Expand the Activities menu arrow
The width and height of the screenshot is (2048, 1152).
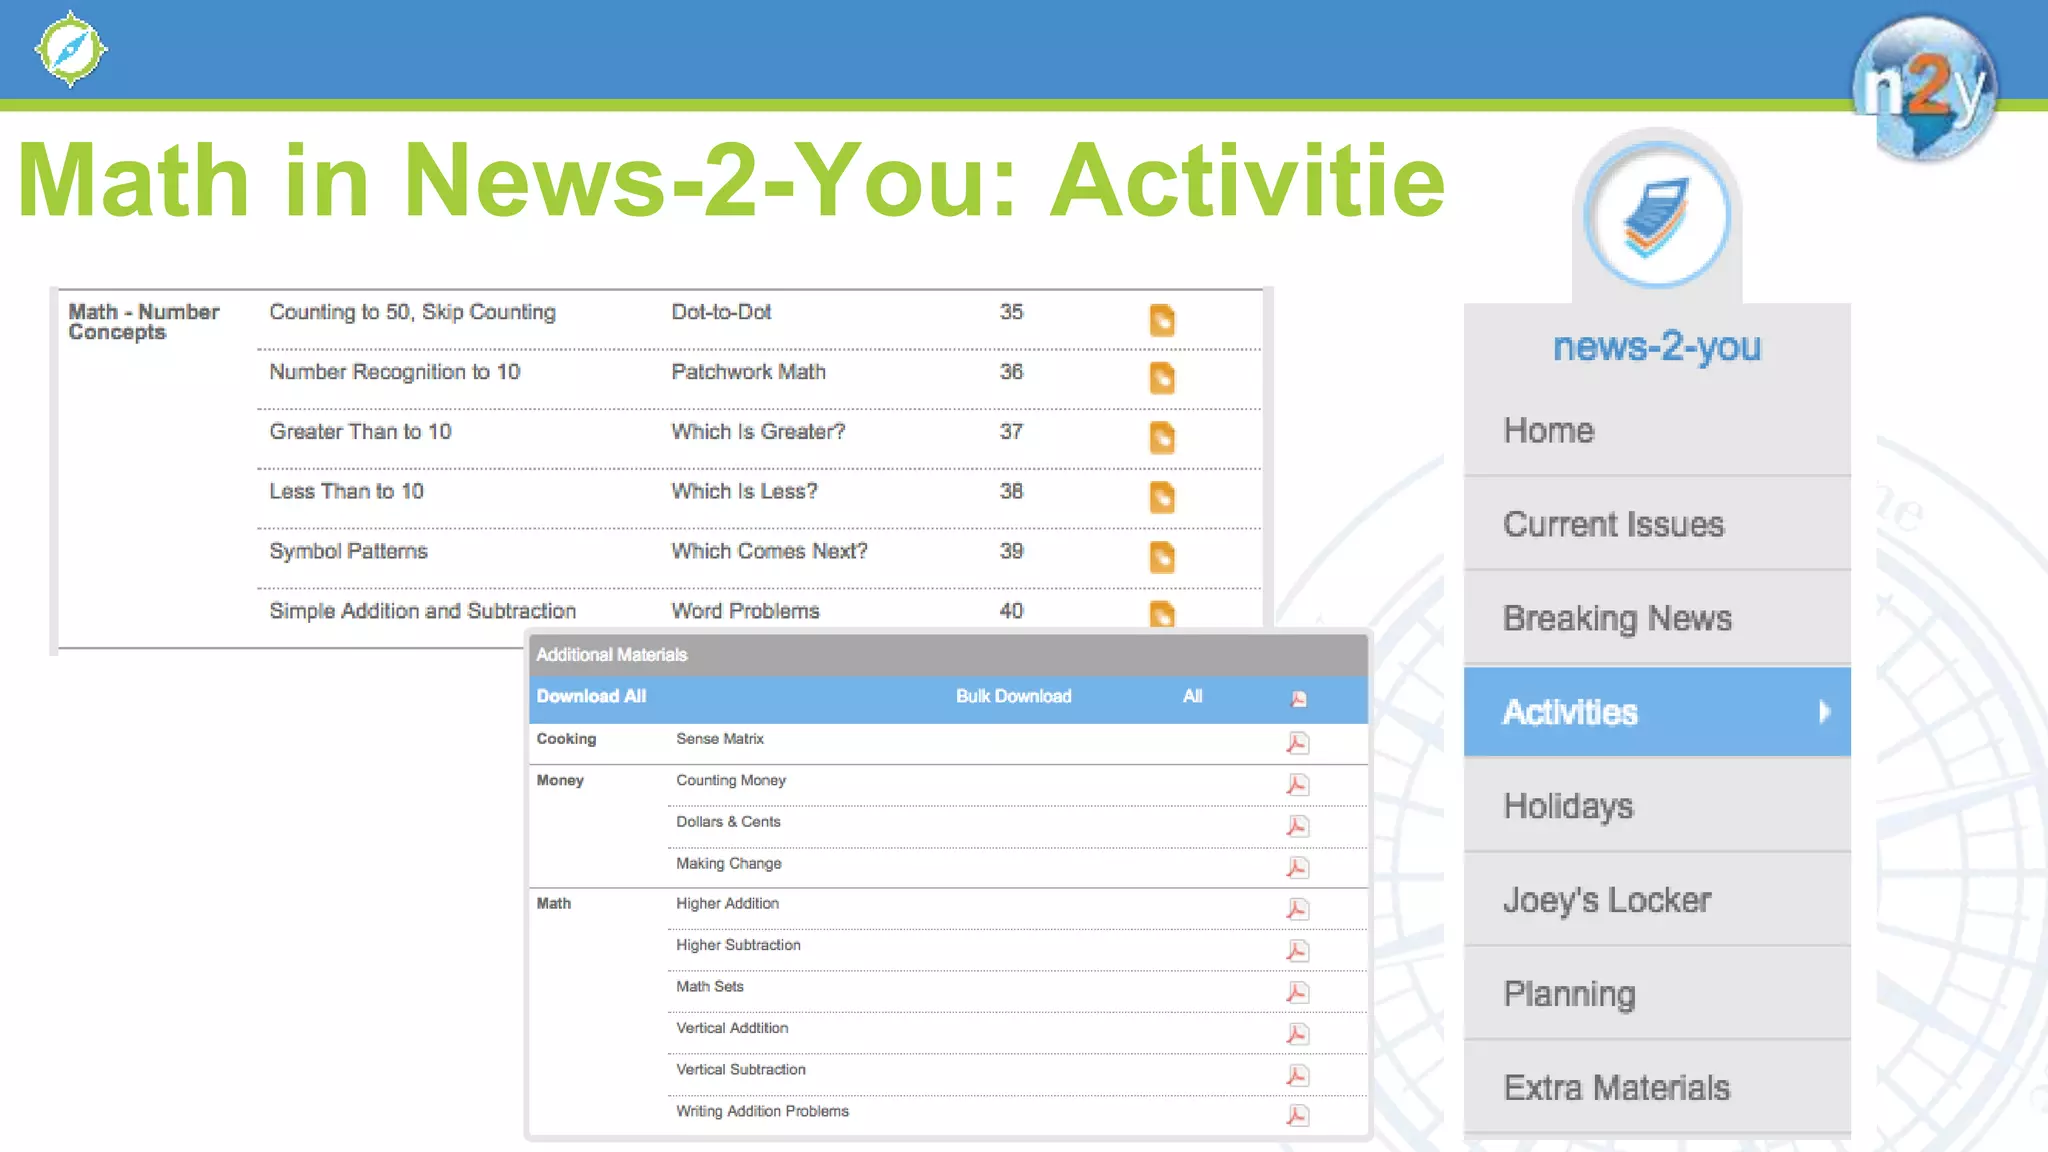pos(1825,711)
